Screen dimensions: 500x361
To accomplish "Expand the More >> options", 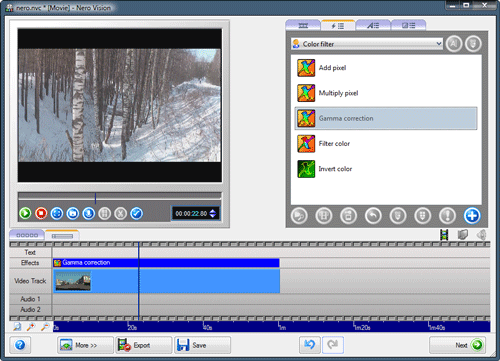I will tap(85, 345).
